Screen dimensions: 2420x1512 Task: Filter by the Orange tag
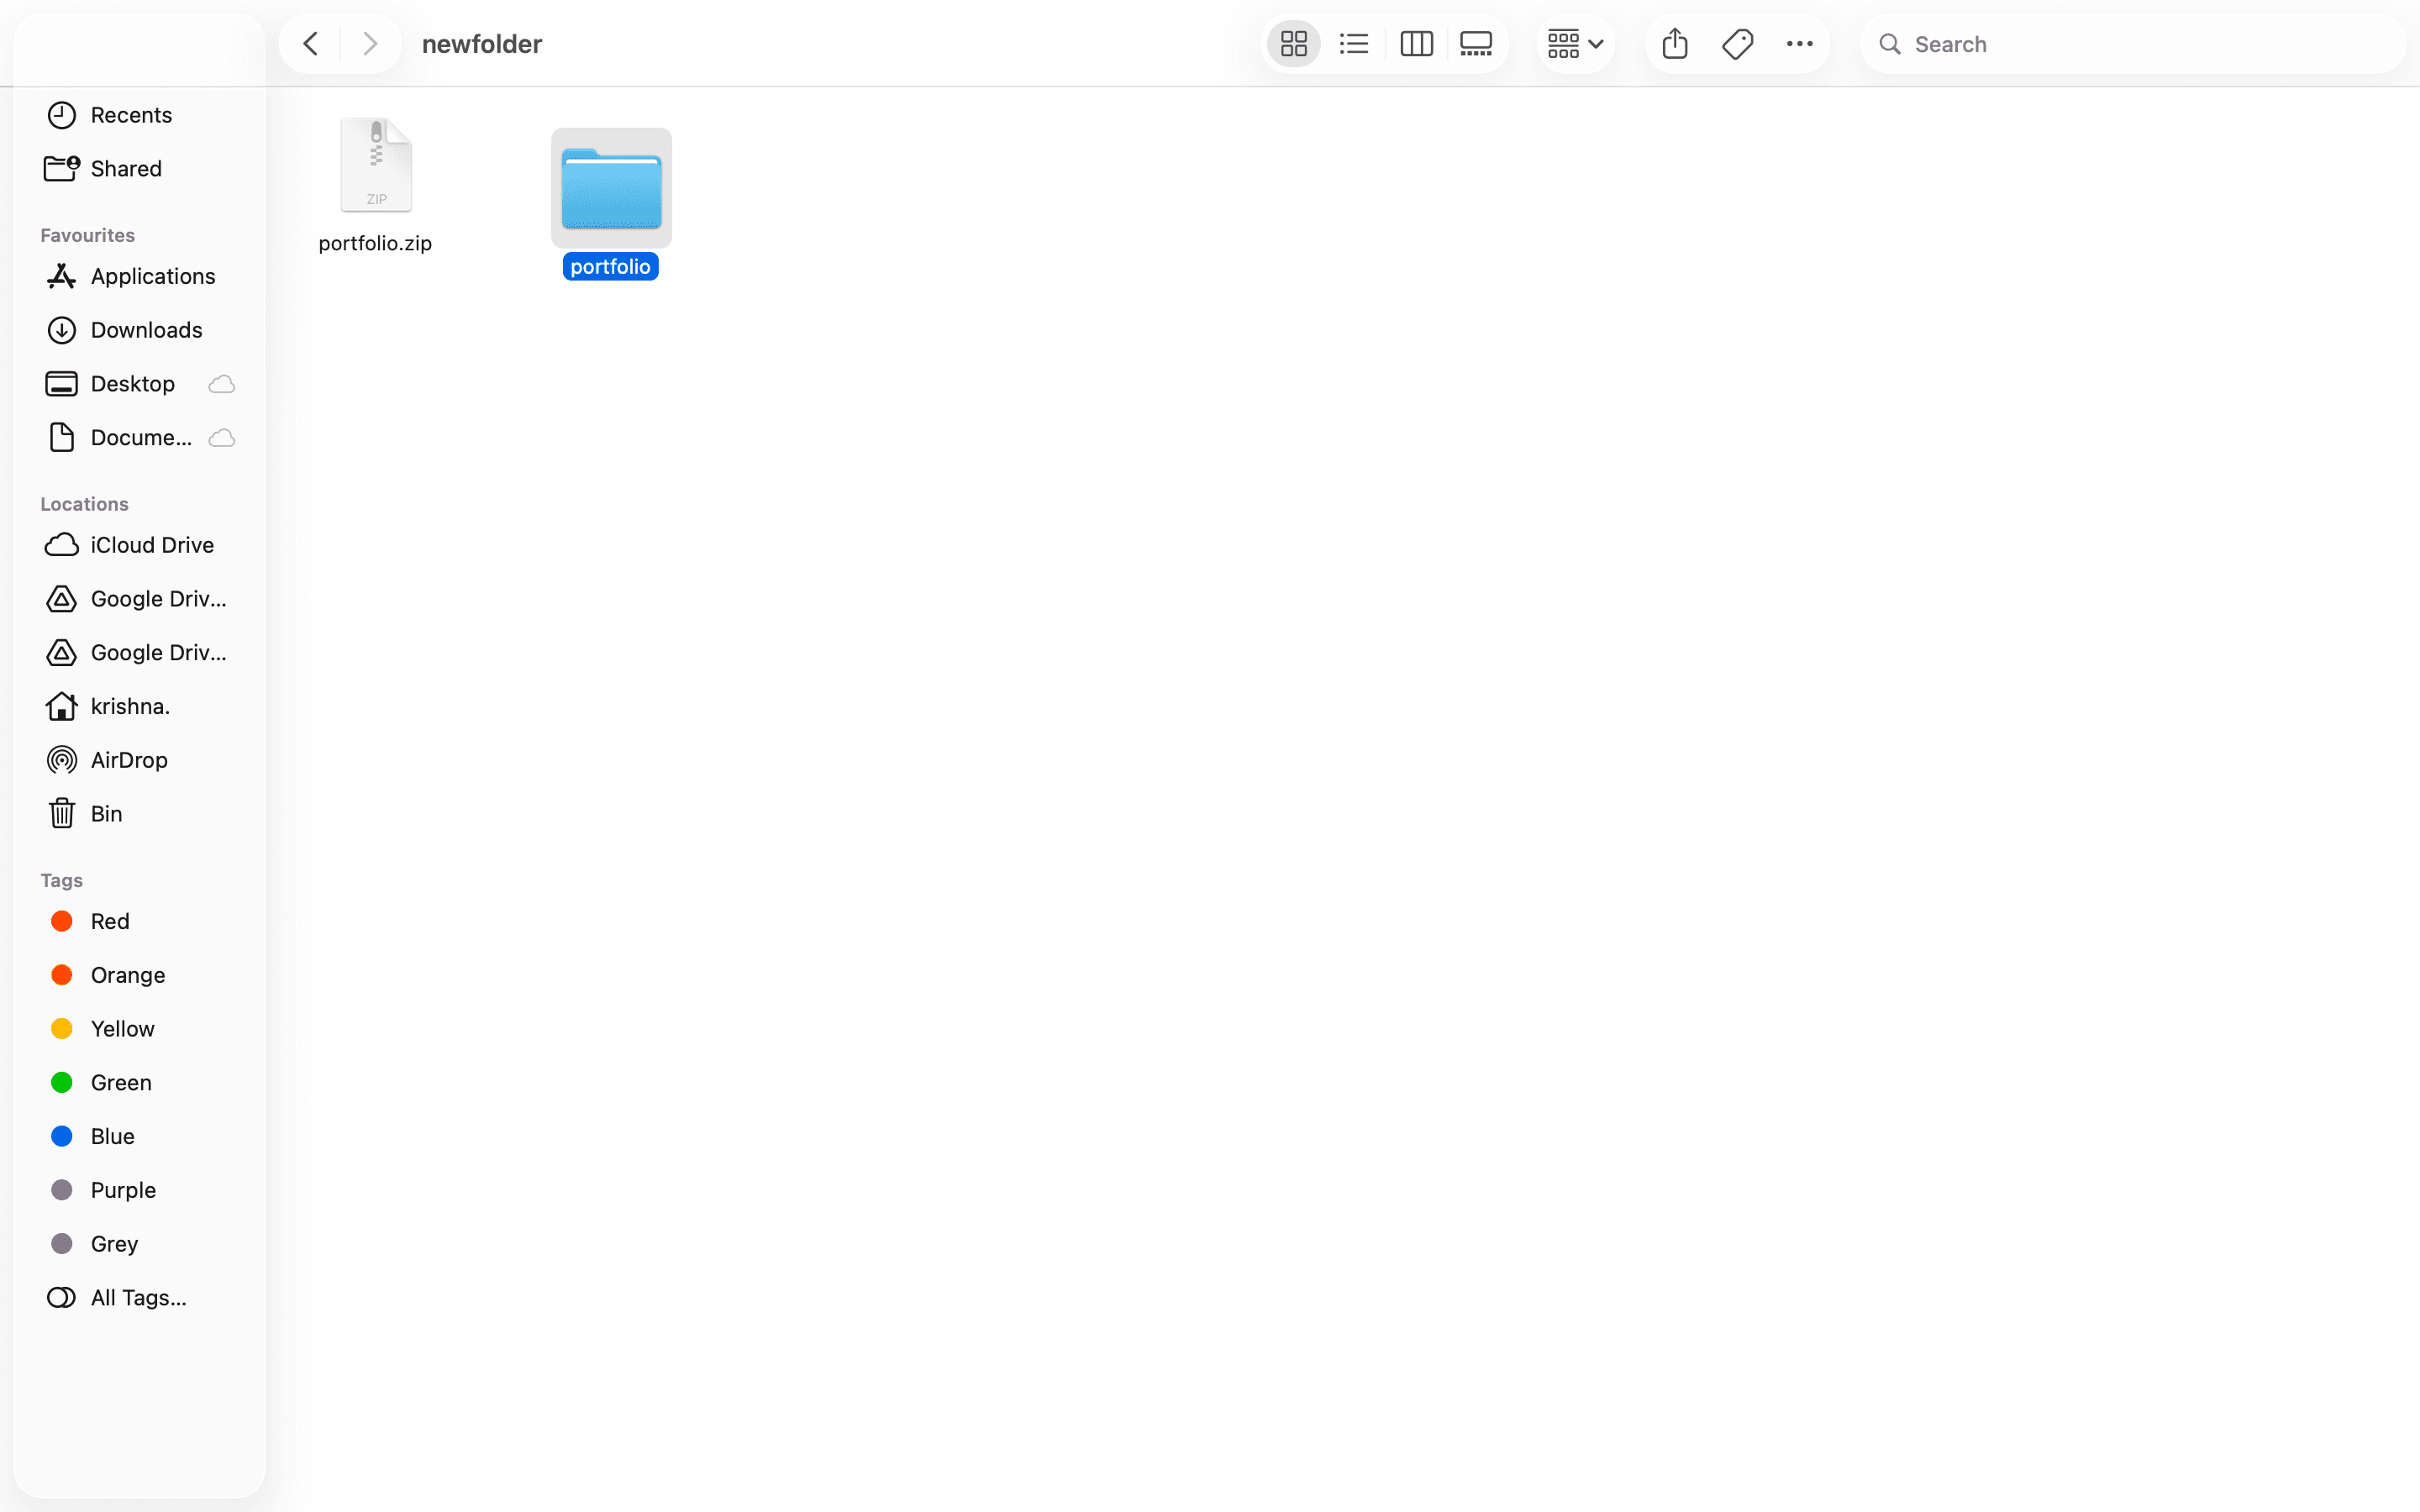[140, 976]
